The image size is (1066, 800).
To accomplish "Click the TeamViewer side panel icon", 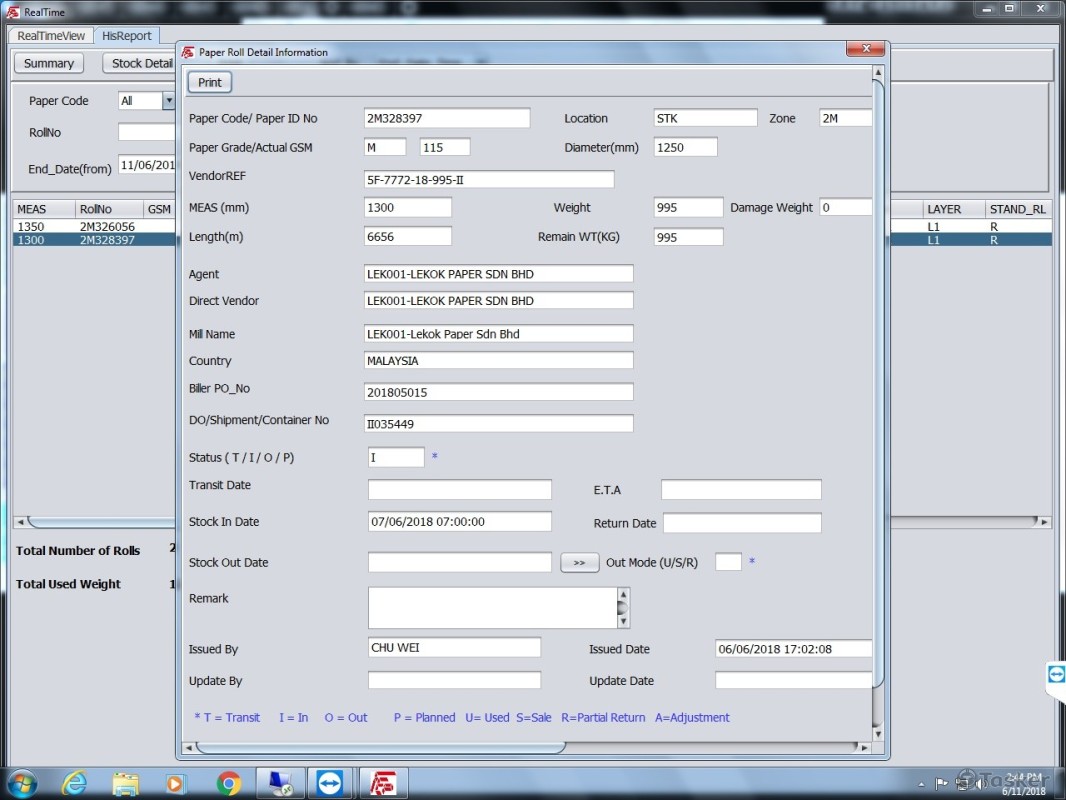I will tap(1056, 675).
